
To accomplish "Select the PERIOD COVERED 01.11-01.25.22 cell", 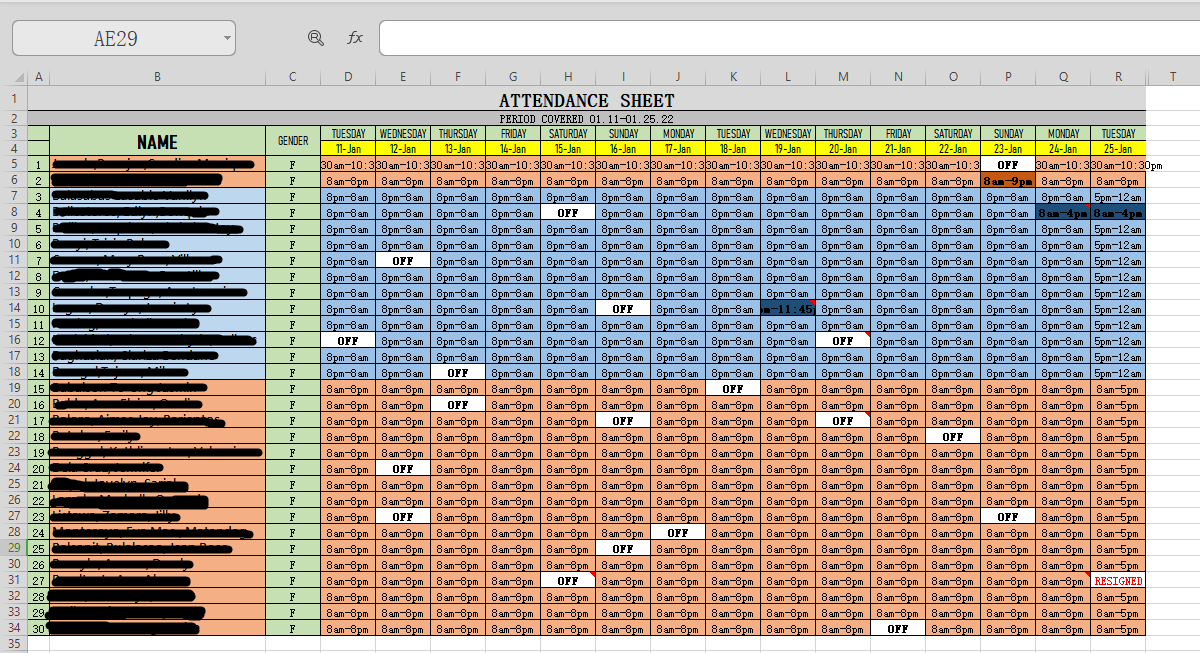I will [586, 118].
